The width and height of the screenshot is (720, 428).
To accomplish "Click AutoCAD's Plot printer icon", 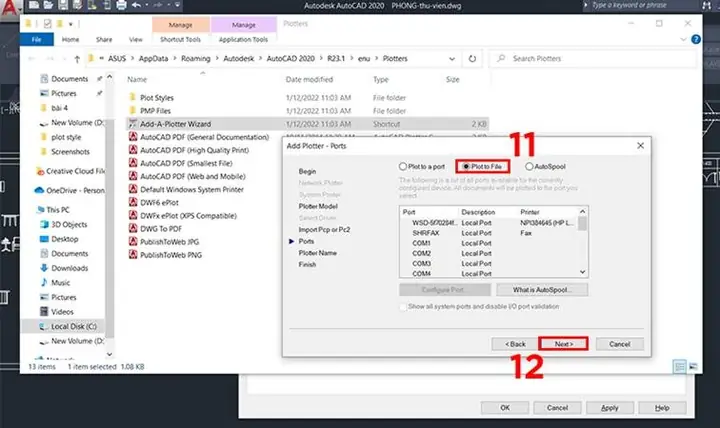I will tap(121, 6).
